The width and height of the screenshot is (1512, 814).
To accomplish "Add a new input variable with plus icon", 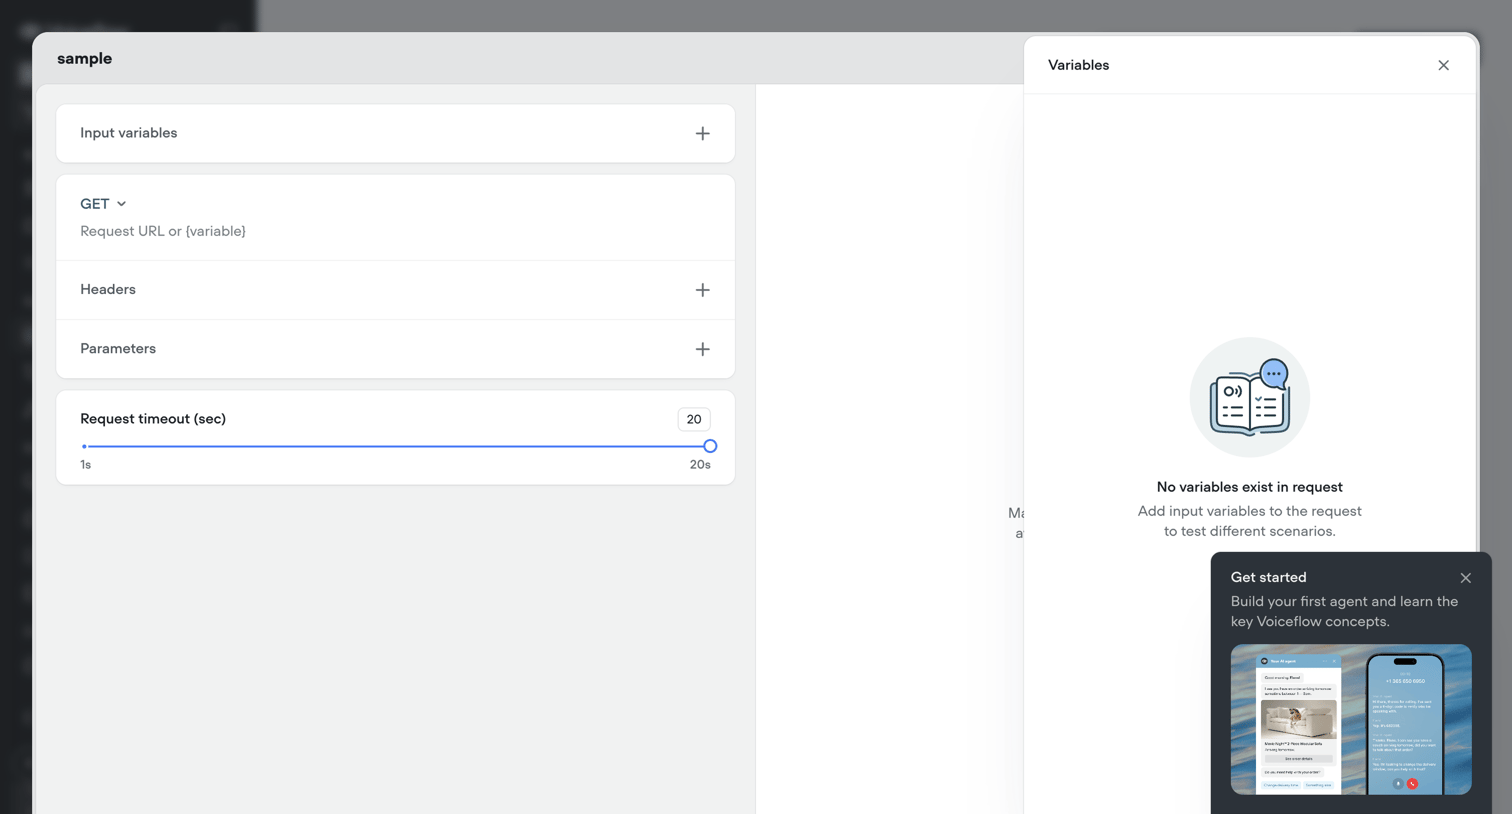I will tap(702, 133).
